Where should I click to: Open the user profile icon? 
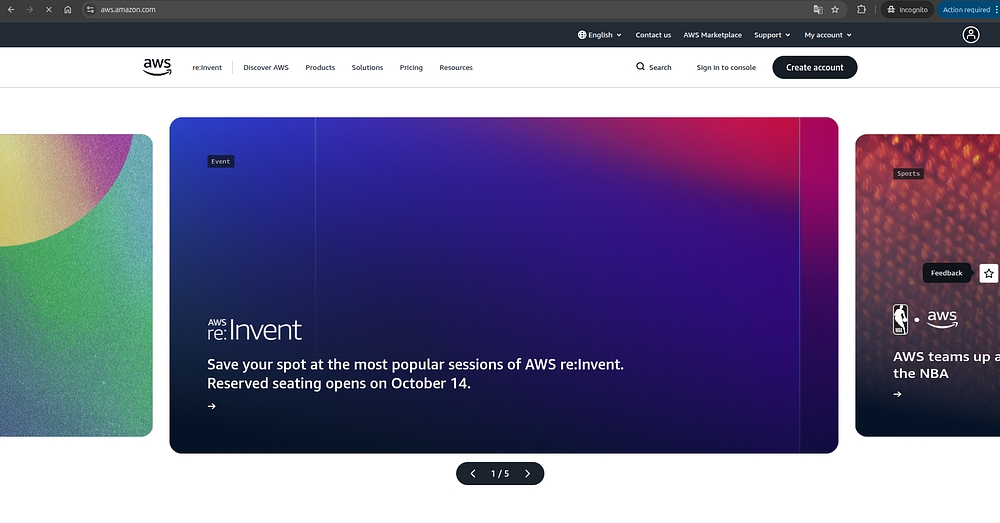(x=970, y=35)
